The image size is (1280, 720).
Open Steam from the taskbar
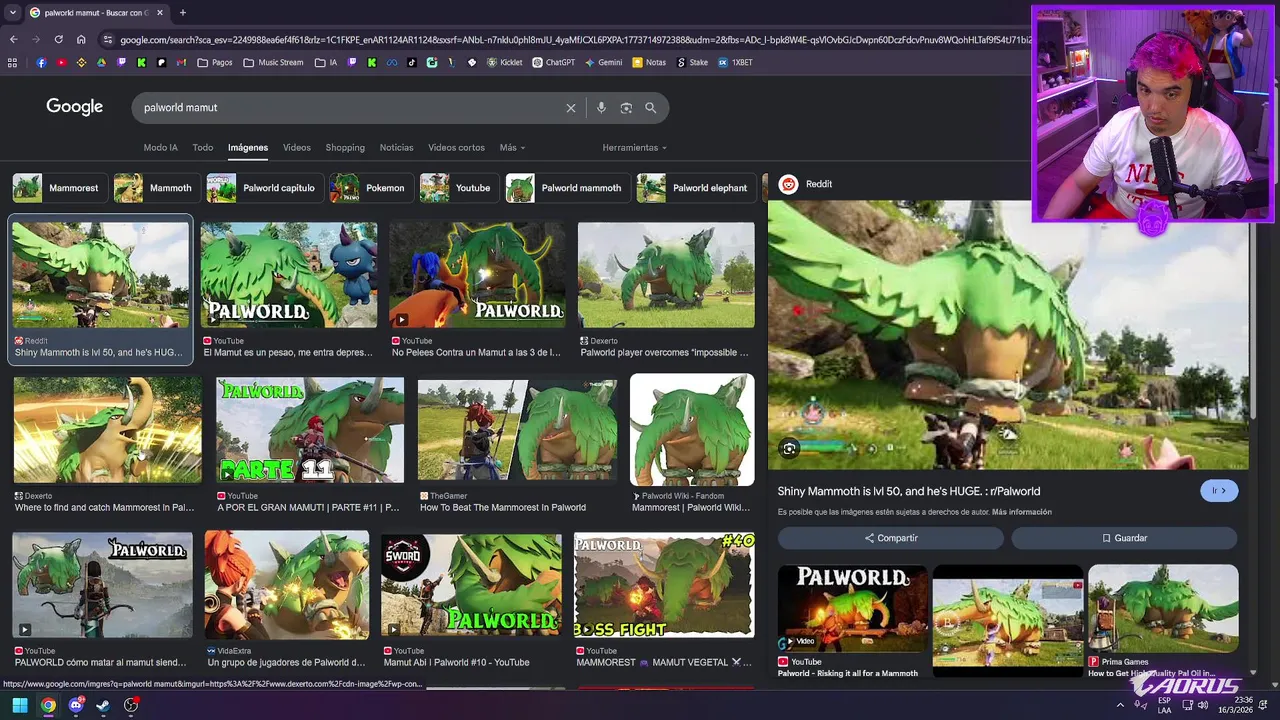tap(103, 705)
